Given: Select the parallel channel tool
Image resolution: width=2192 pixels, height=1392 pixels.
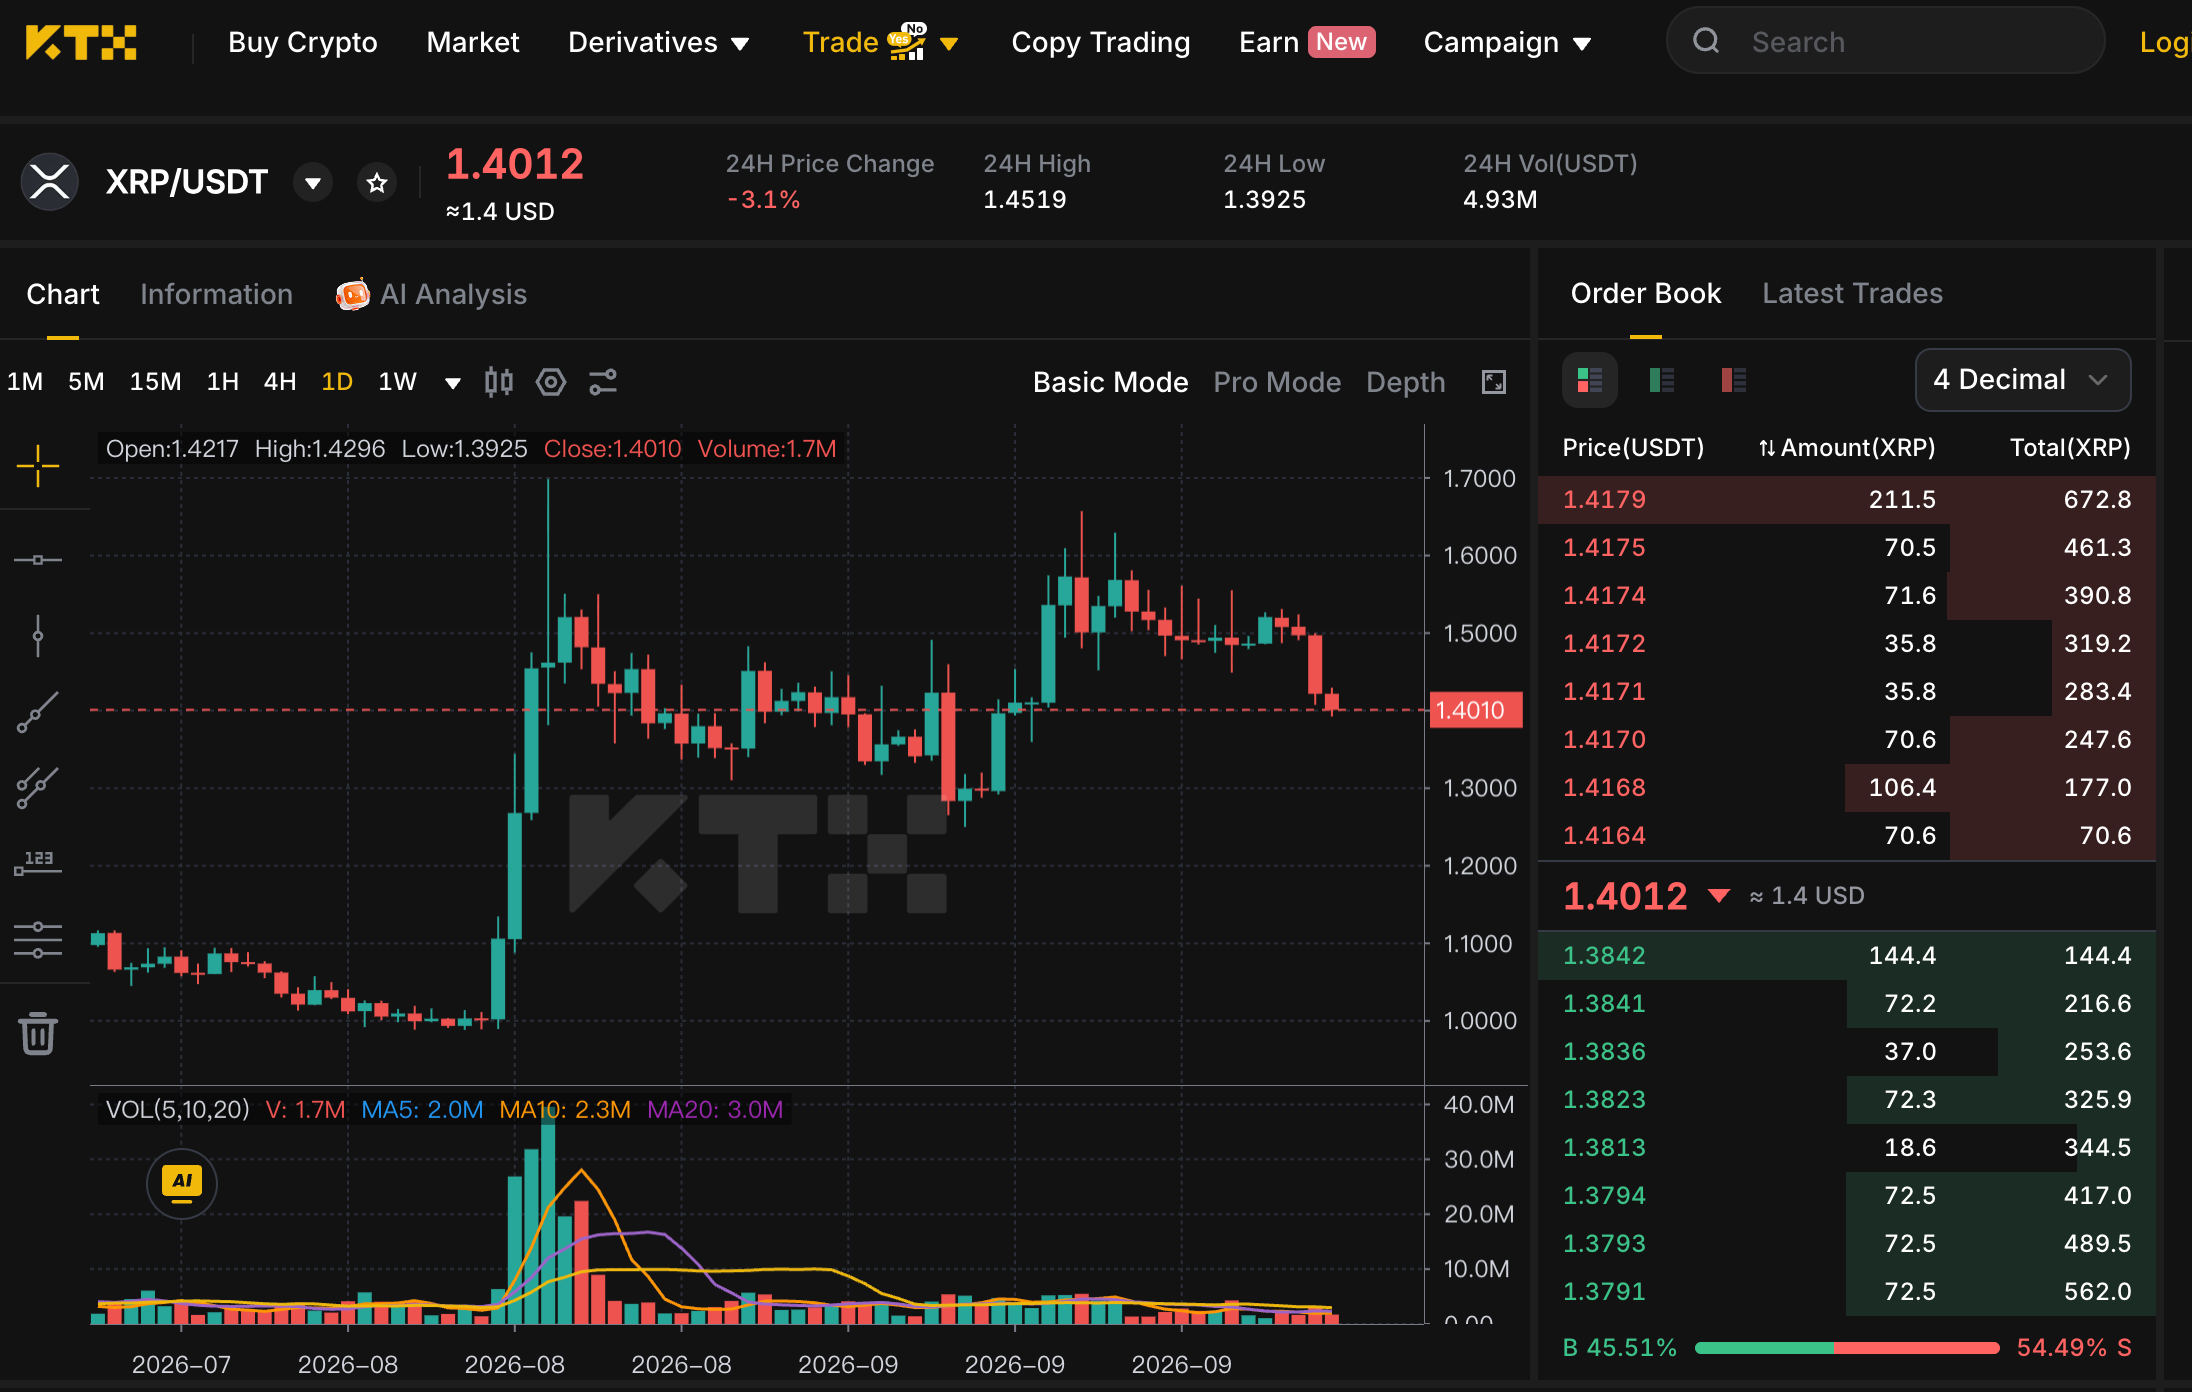Looking at the screenshot, I should 38,788.
